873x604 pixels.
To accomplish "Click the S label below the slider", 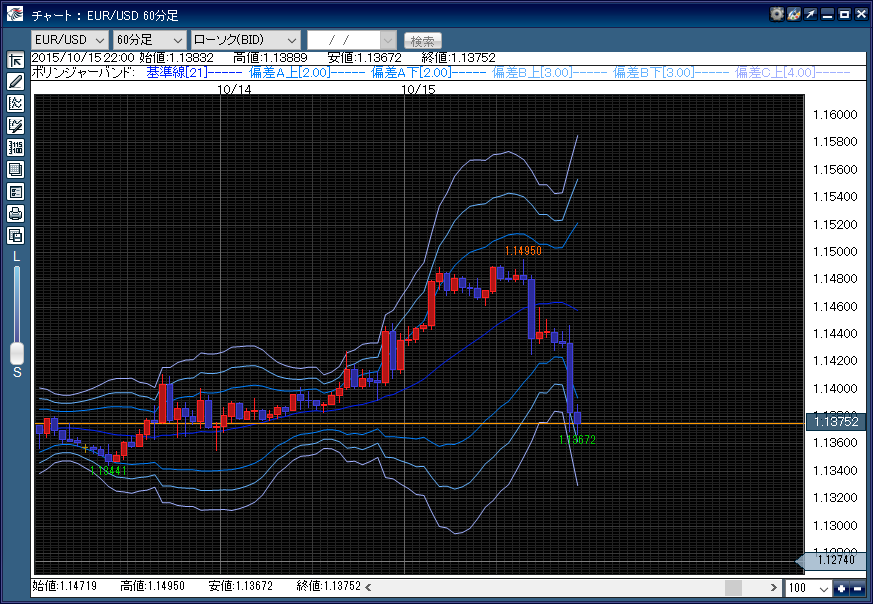I will pyautogui.click(x=17, y=372).
